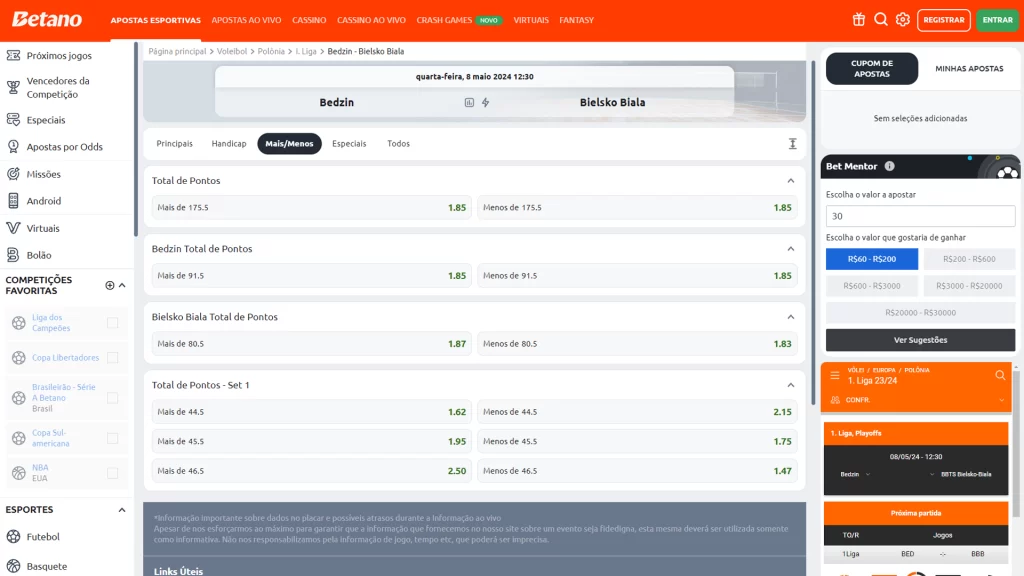Open Bet Mentor info icon

pos(889,166)
